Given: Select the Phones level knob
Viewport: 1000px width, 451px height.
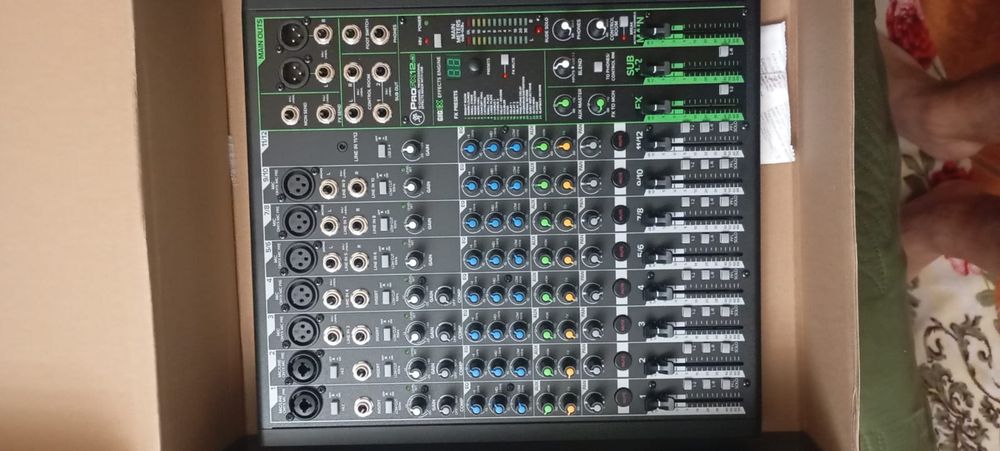Looking at the screenshot, I should coord(562,29).
